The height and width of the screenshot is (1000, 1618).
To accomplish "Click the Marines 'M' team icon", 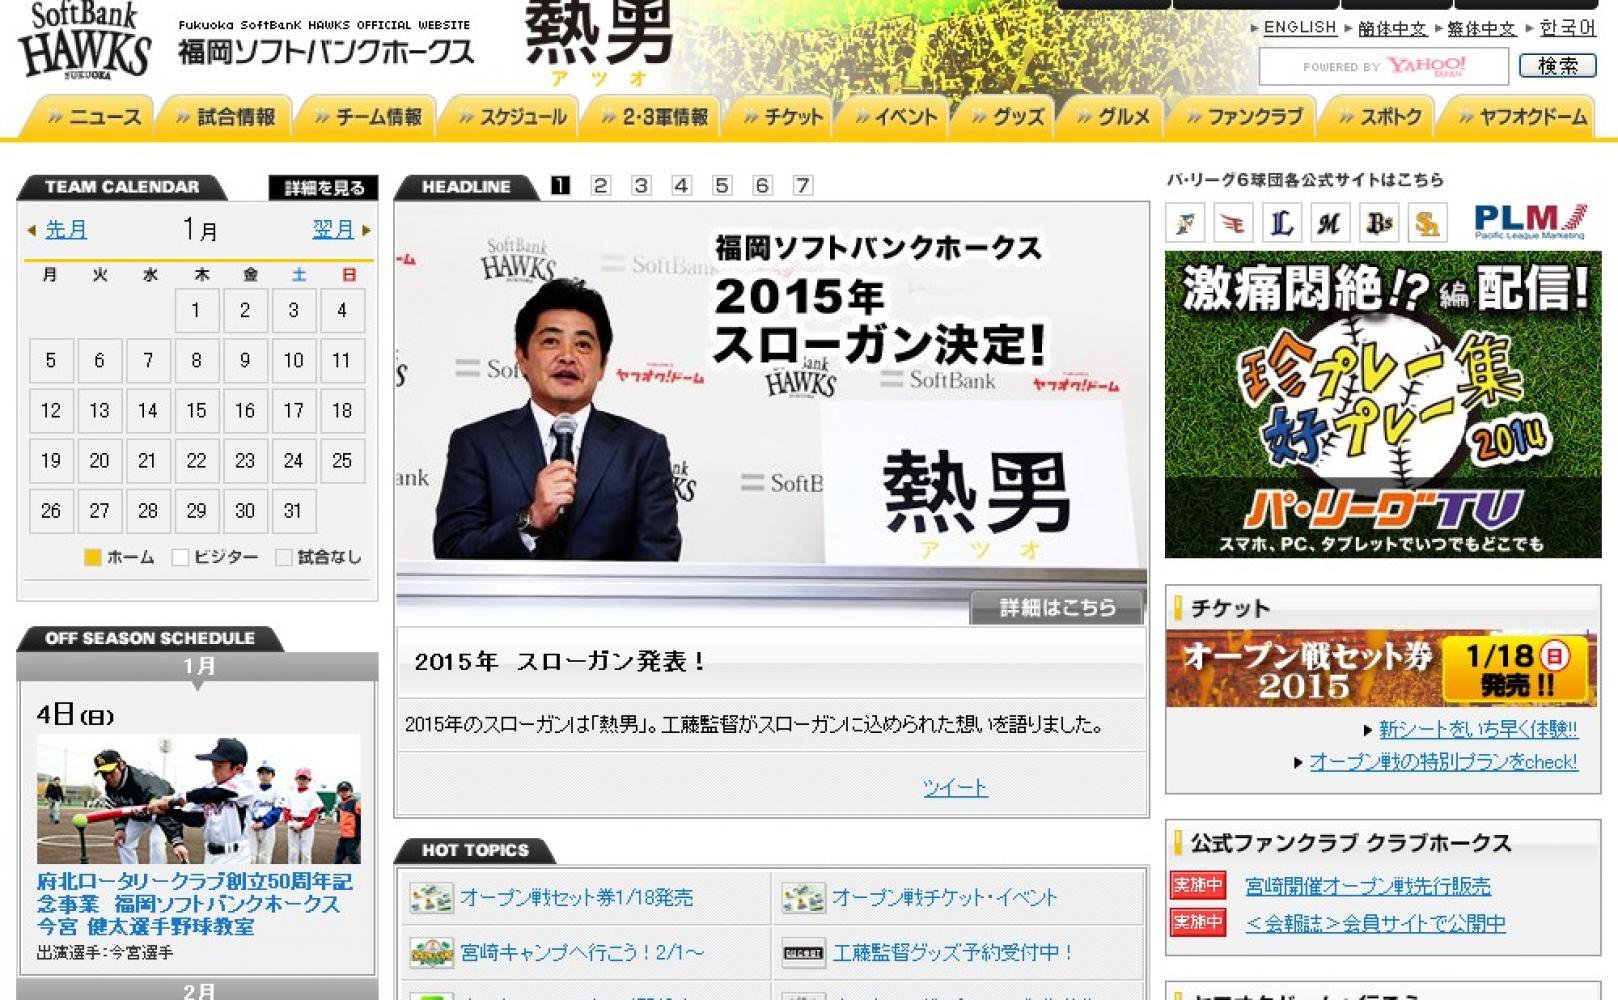I will click(1330, 223).
